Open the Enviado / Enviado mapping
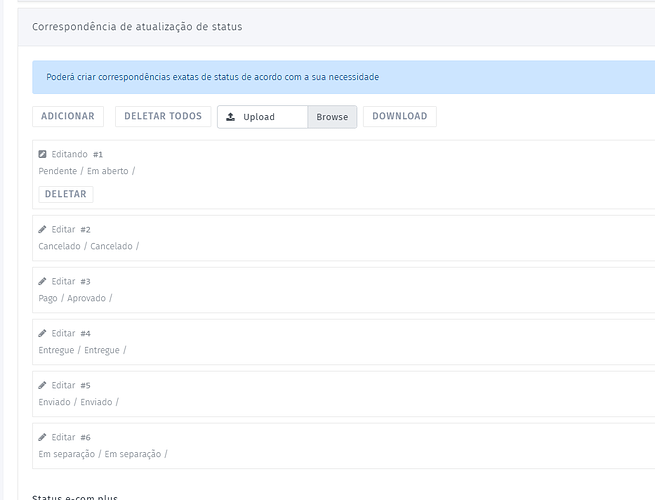Viewport: 655px width, 500px height. [x=78, y=402]
